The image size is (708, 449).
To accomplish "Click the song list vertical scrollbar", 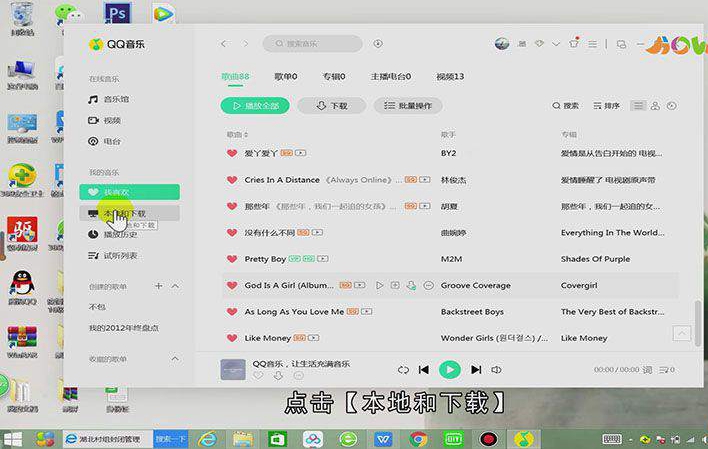I will pos(698,322).
